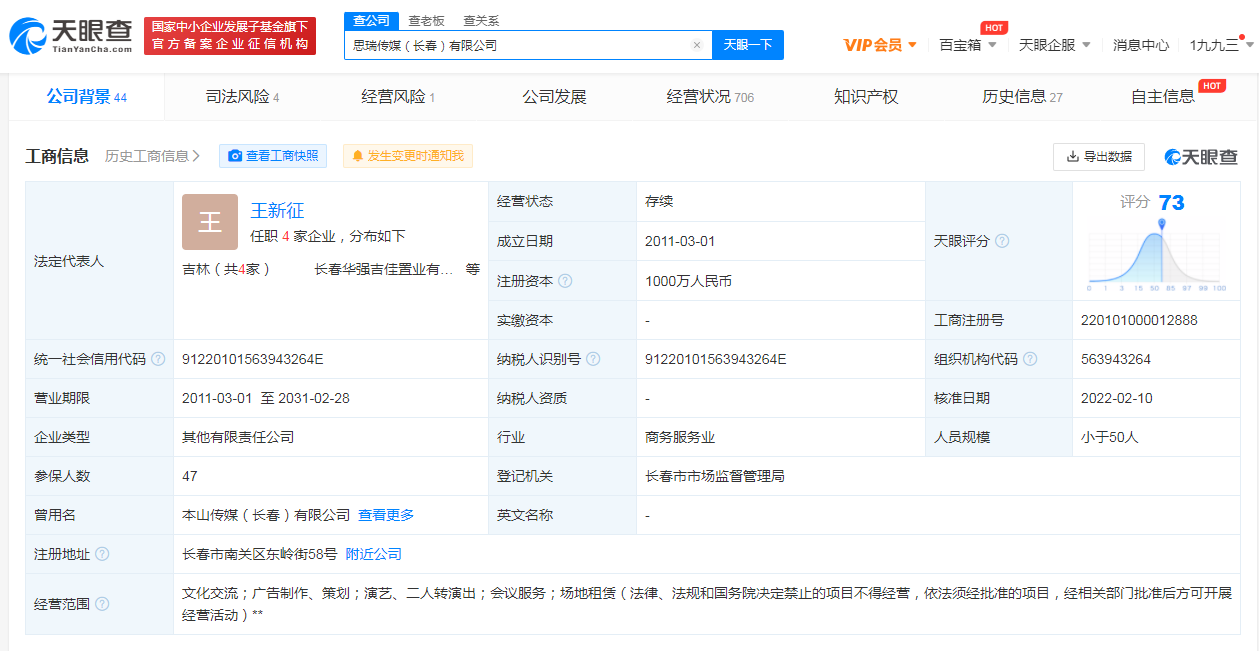Screen dimensions: 1259x651
Task: Expand the 百宝箱 menu
Action: (x=968, y=45)
